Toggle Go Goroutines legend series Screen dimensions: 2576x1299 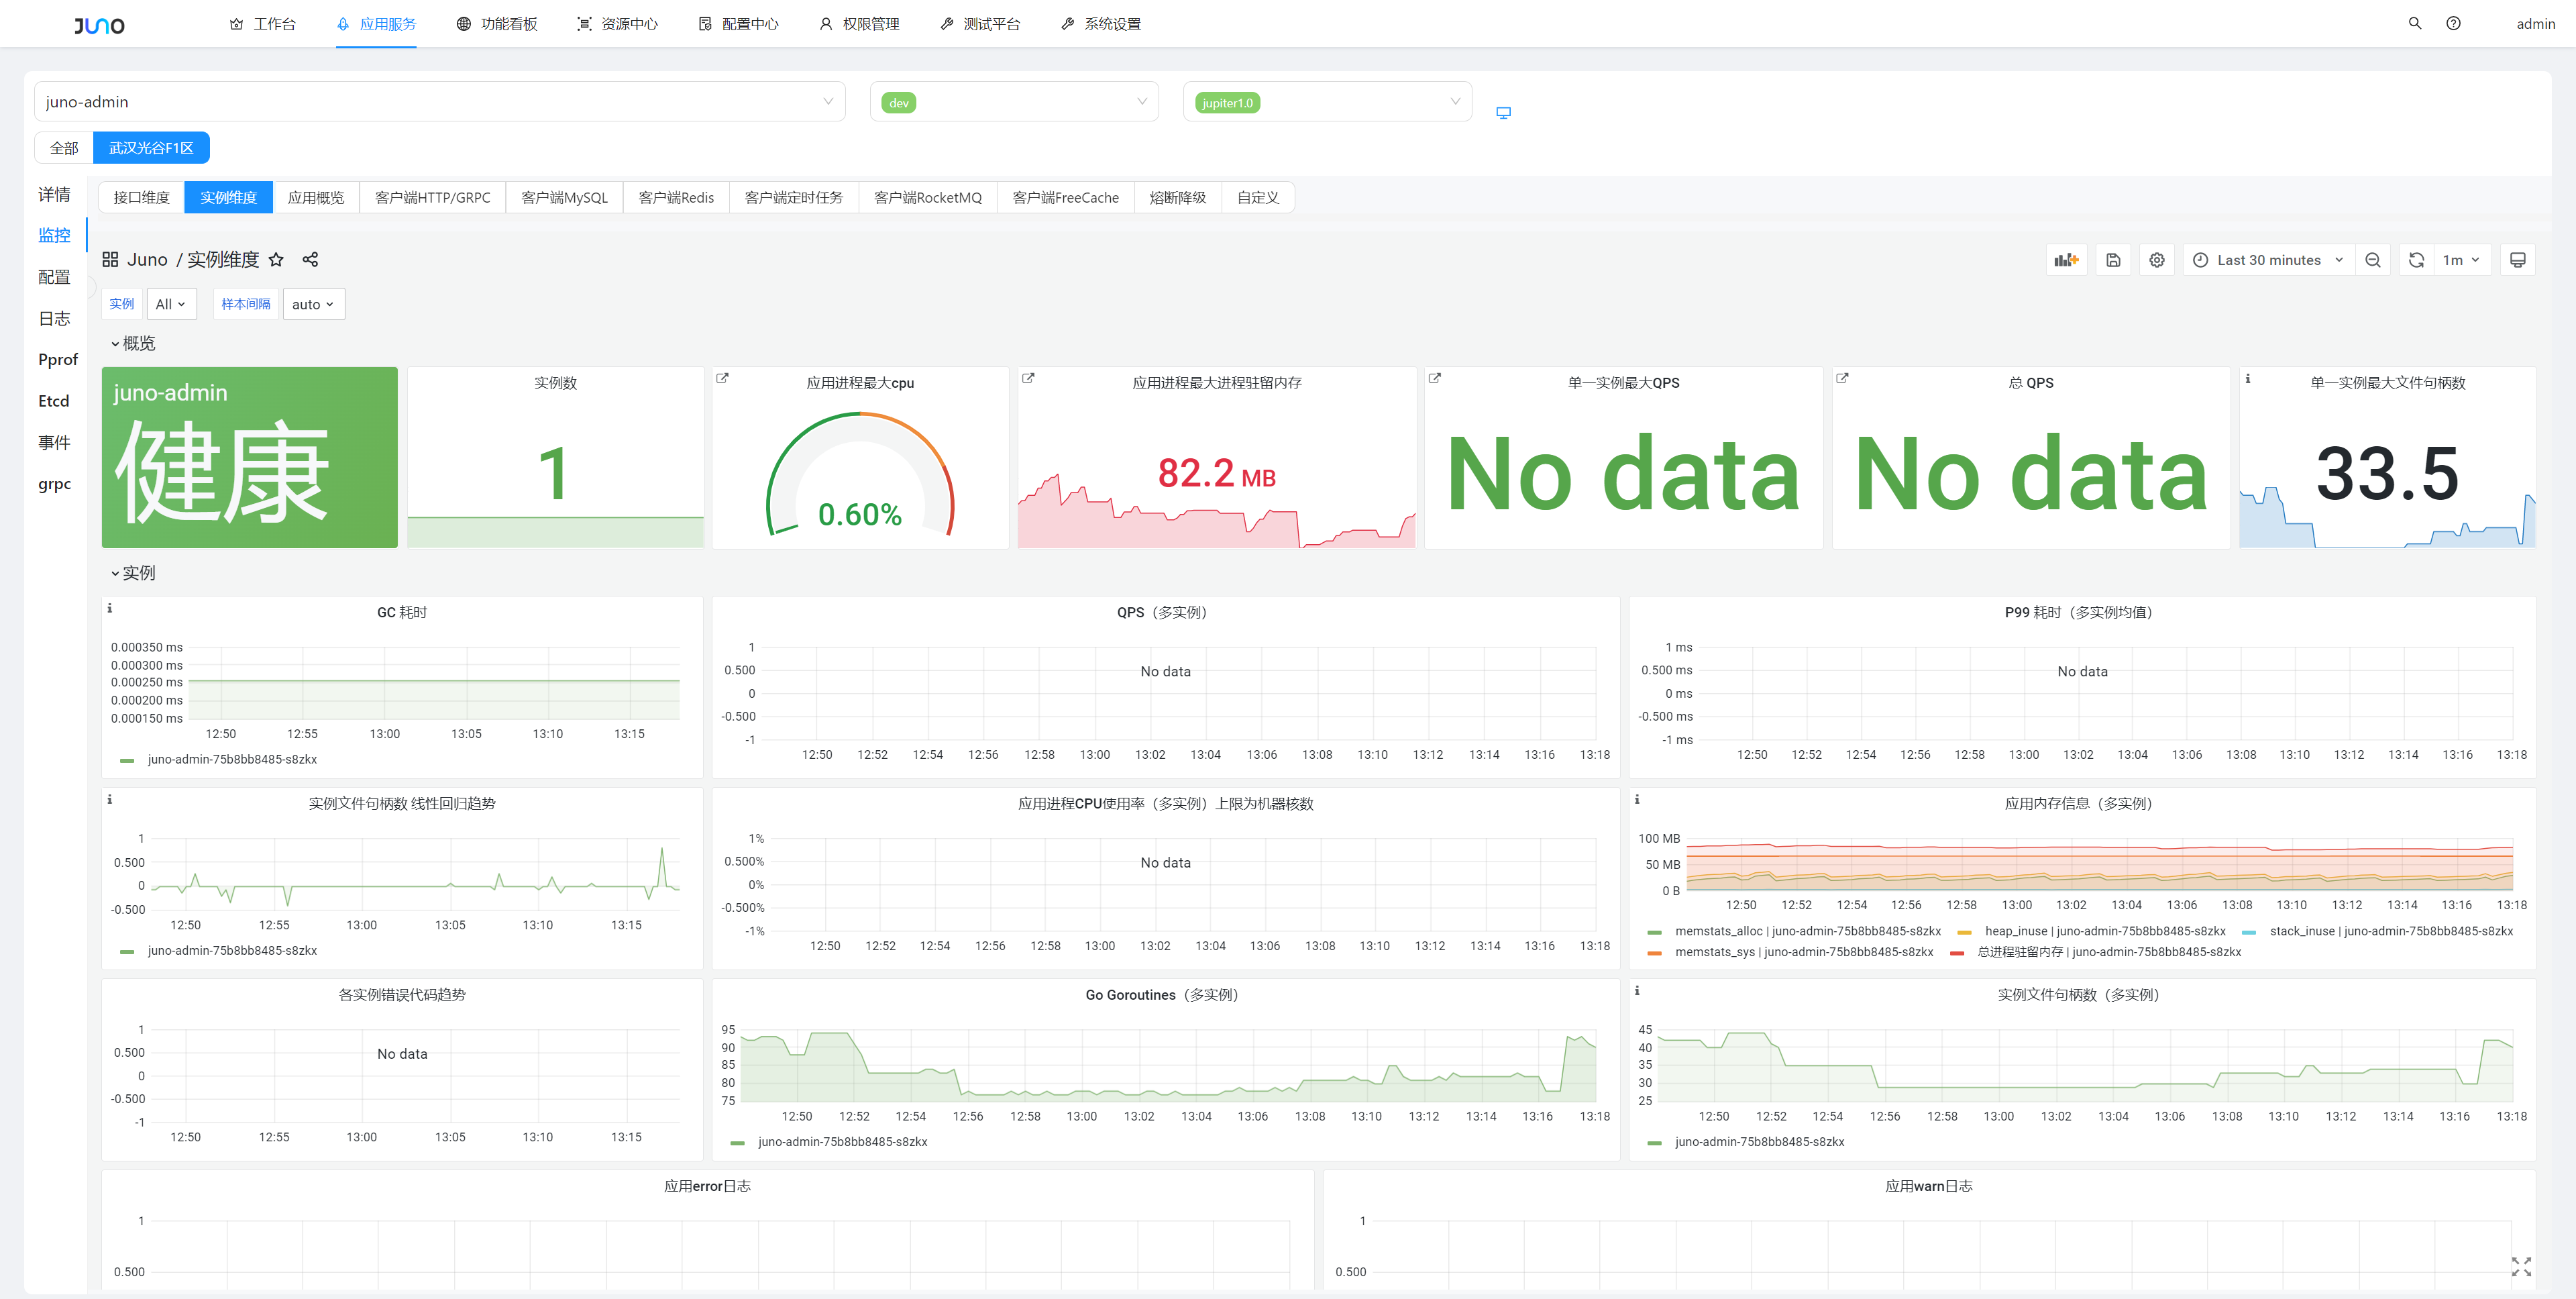[842, 1142]
